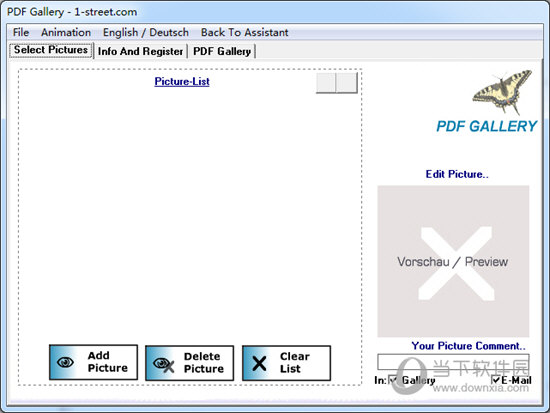
Task: Open the Animation menu
Action: coord(66,32)
